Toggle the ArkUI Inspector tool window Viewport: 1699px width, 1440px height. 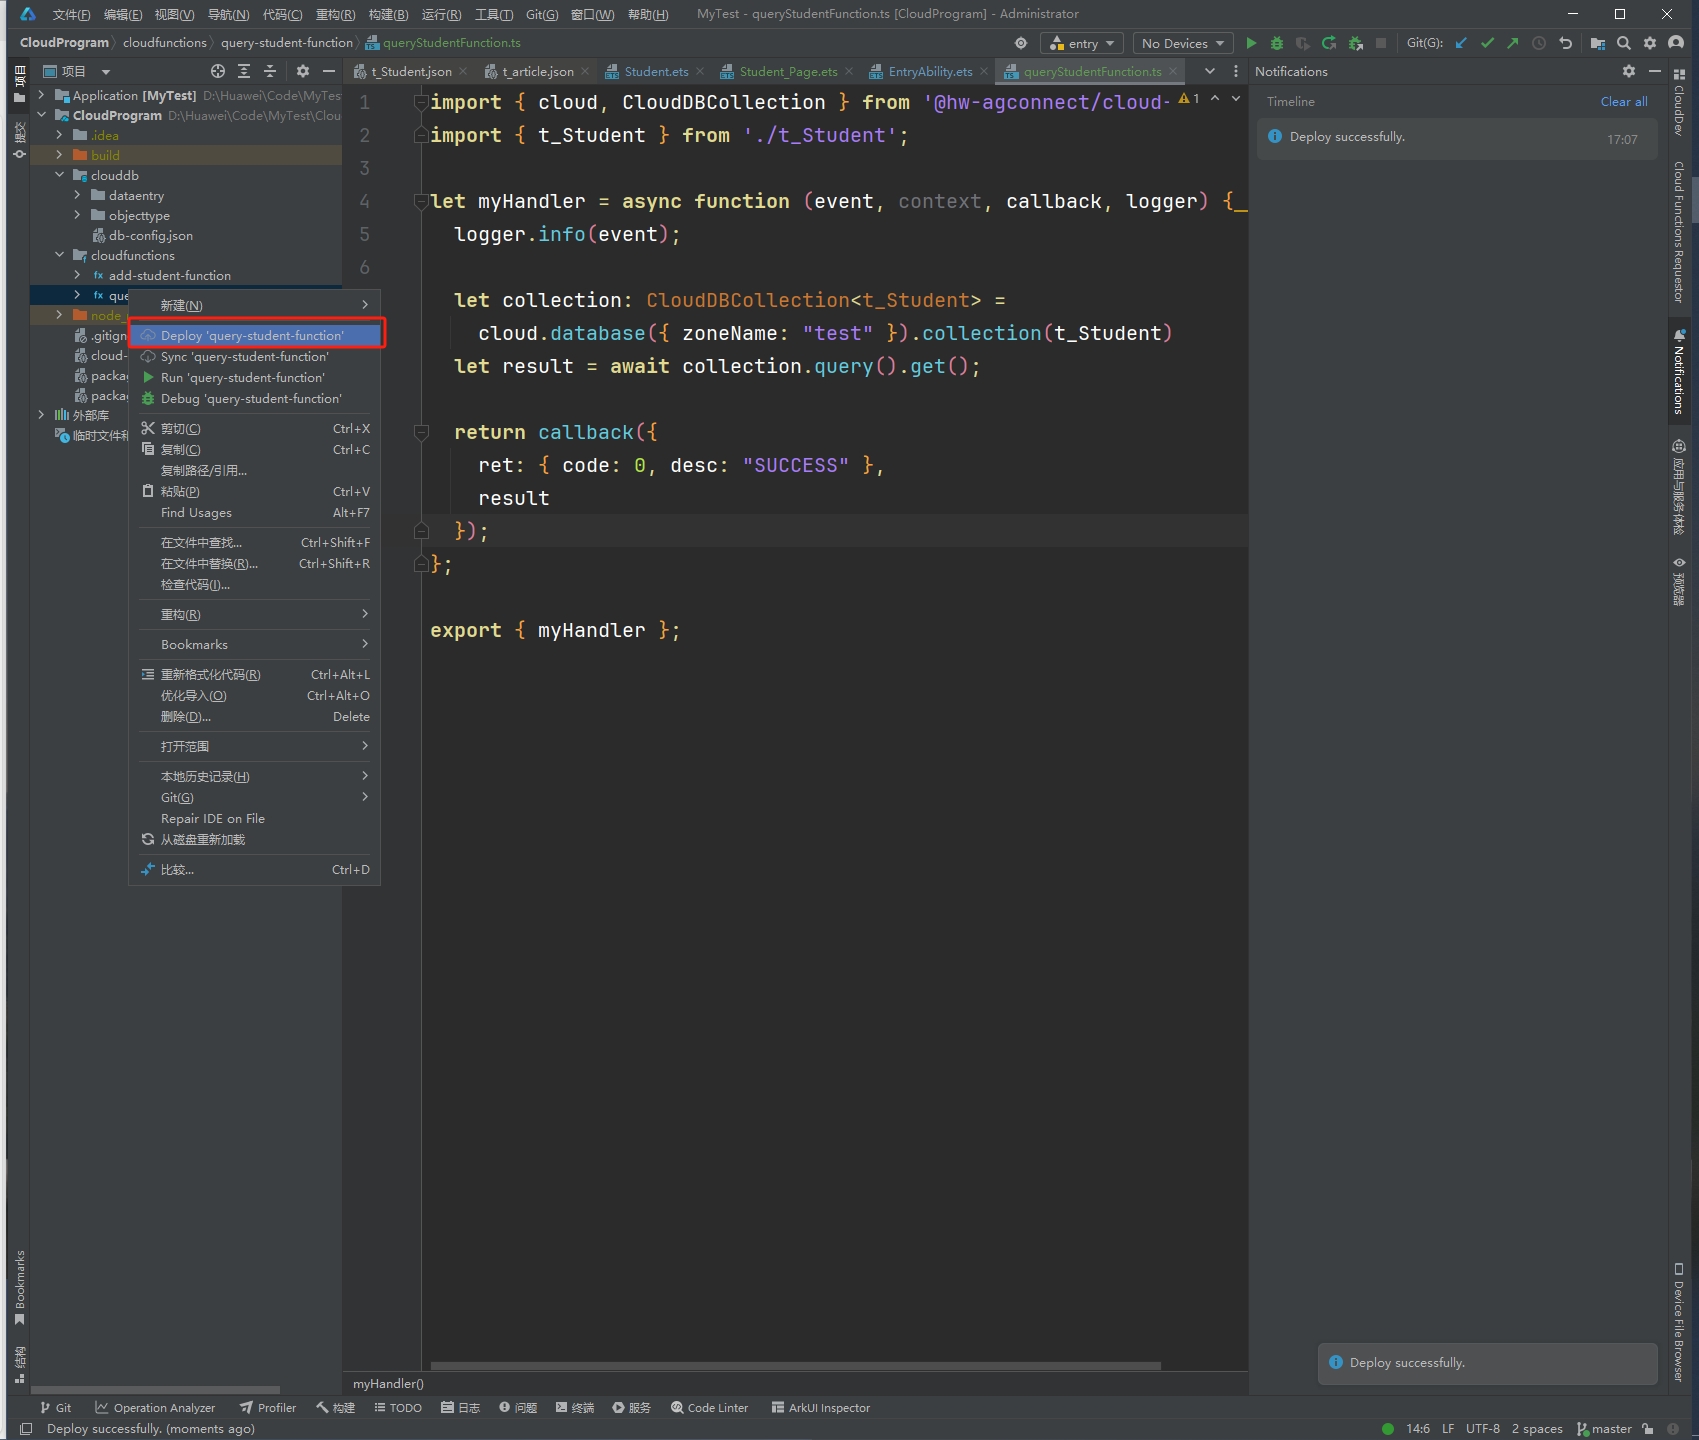coord(821,1407)
